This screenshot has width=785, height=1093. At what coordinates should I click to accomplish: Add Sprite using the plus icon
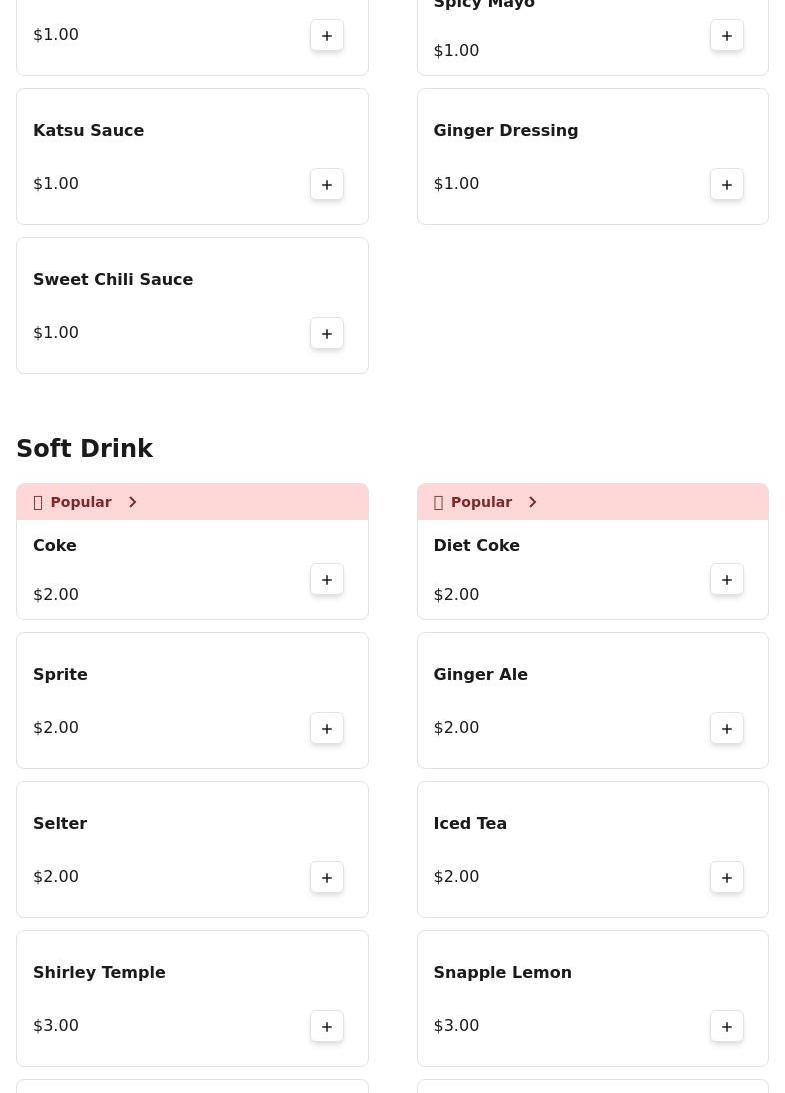327,728
